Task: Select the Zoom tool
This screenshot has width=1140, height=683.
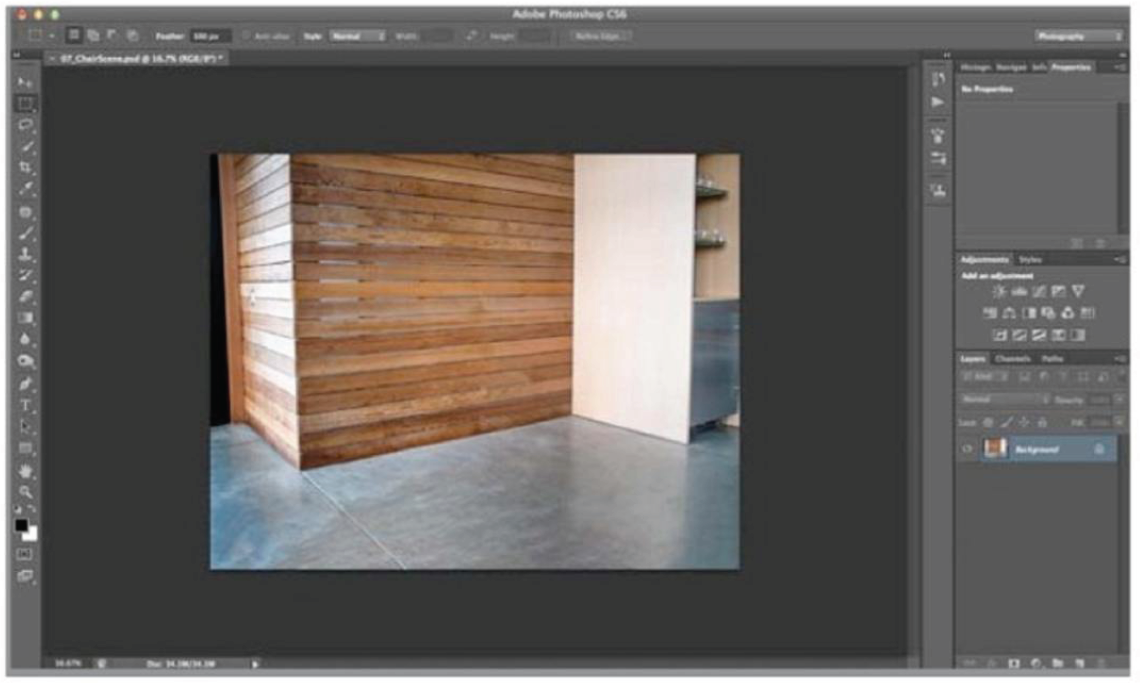Action: (25, 492)
